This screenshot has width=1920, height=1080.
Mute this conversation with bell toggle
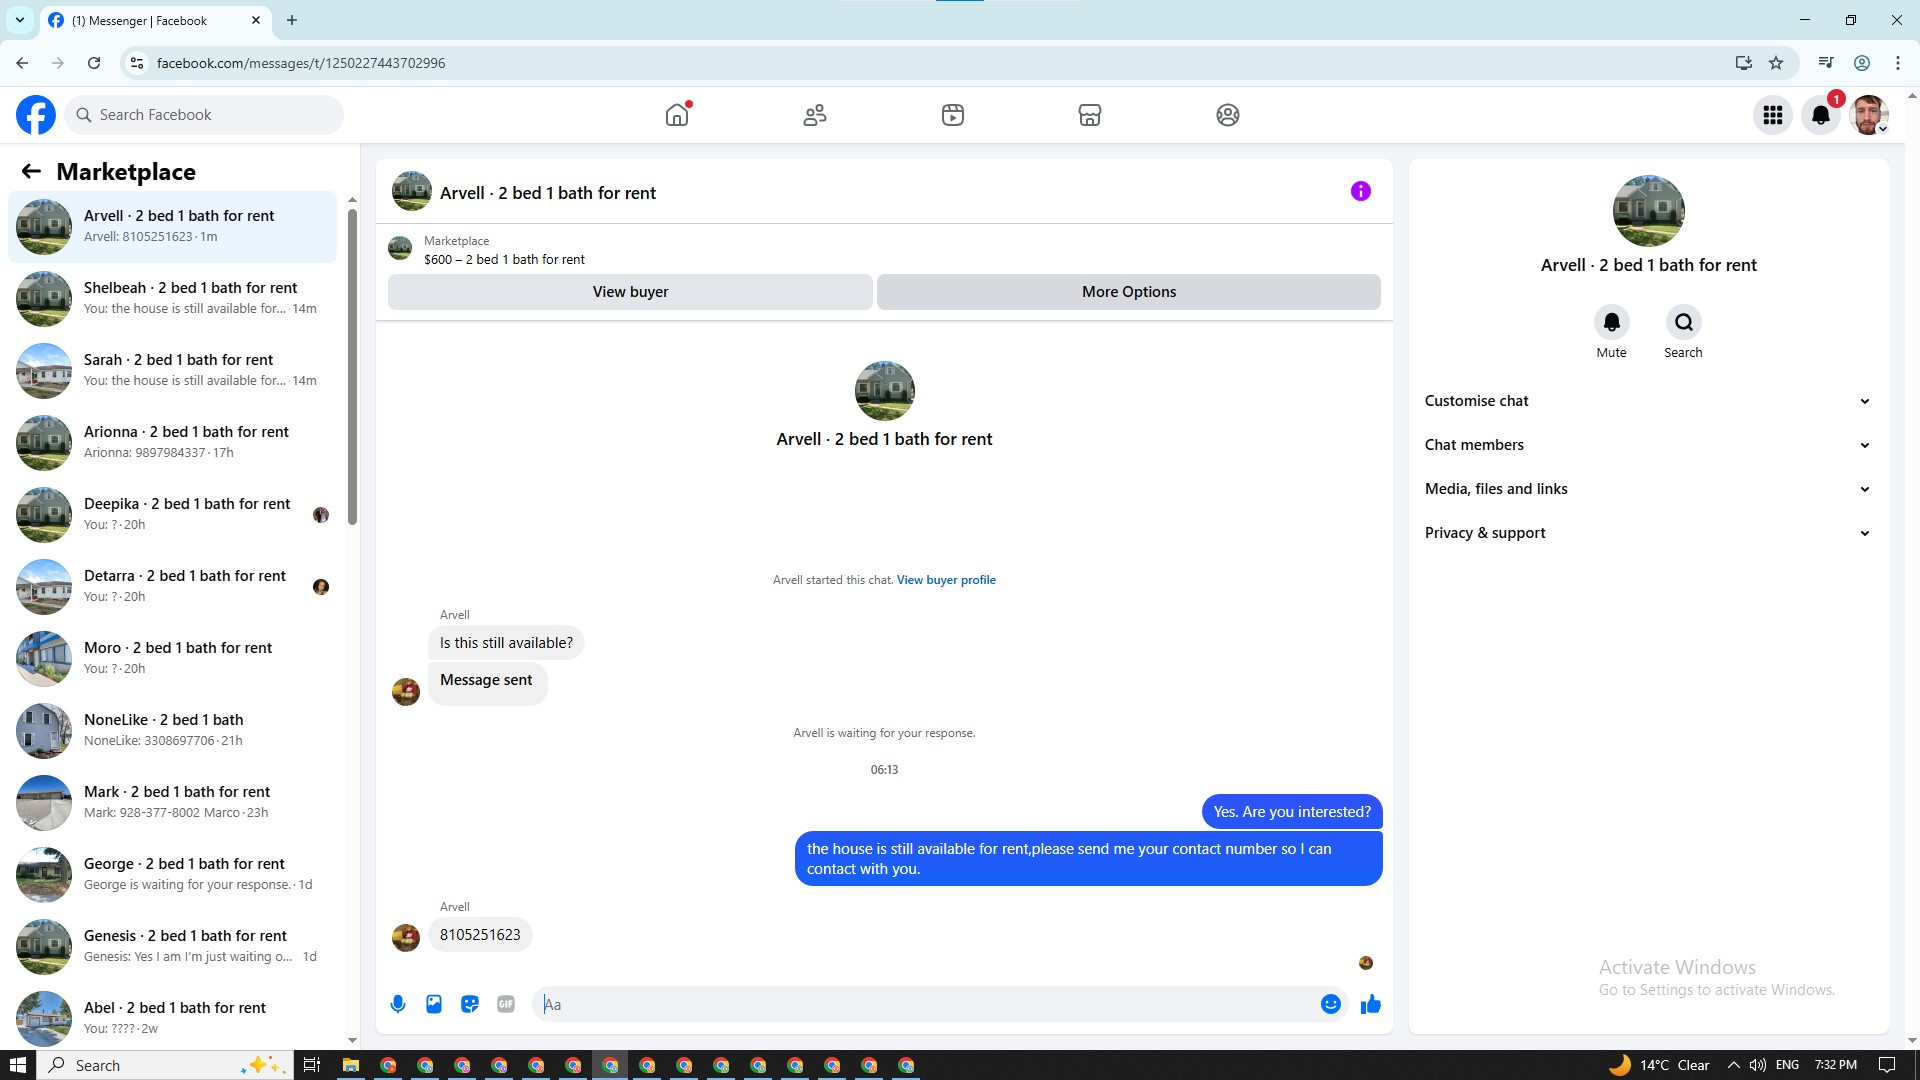click(x=1611, y=323)
